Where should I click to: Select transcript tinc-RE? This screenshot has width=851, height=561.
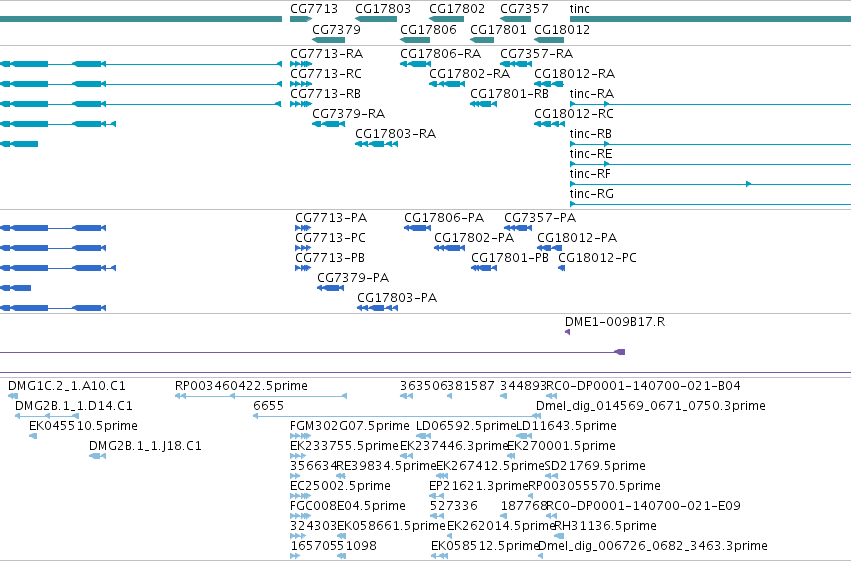(590, 154)
